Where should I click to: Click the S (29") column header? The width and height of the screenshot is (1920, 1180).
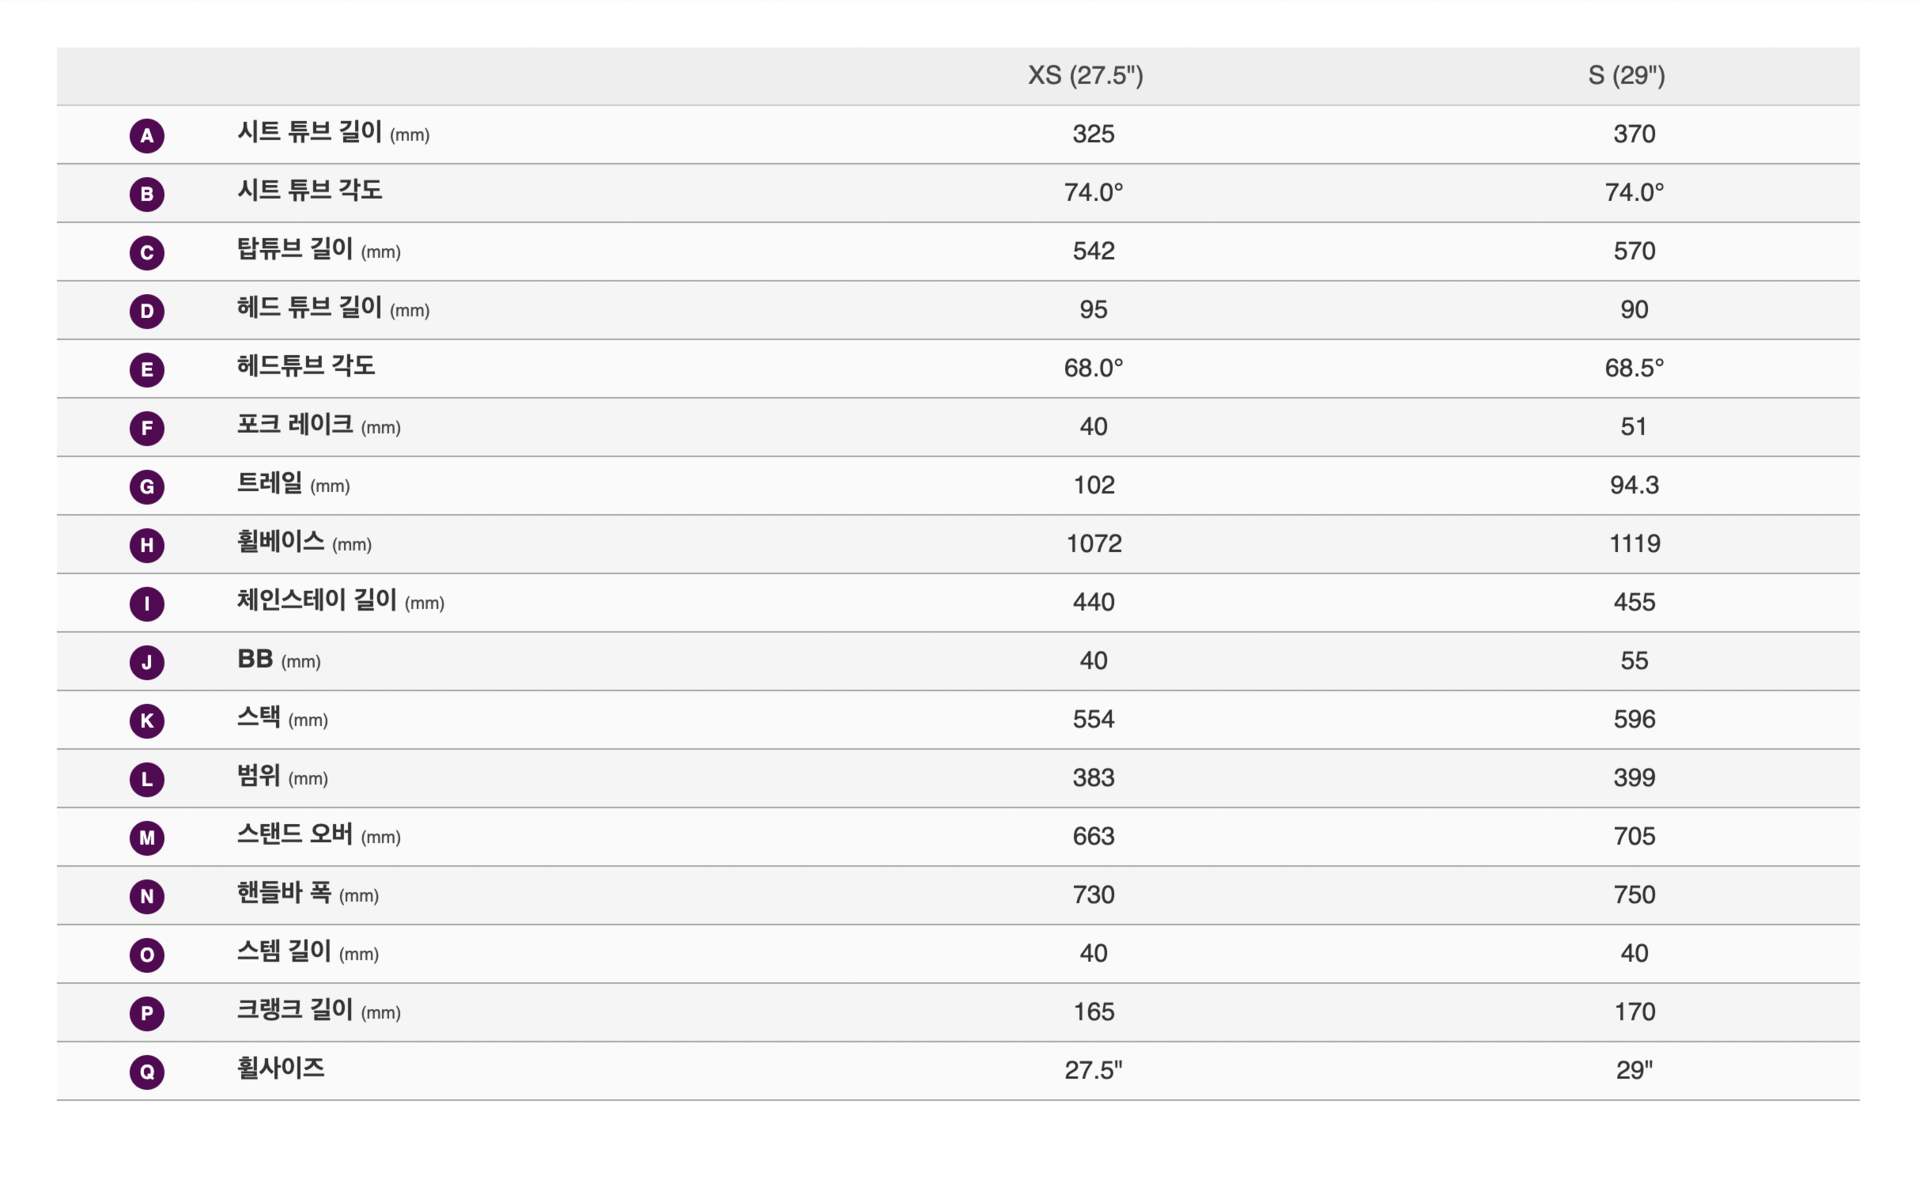1626,75
